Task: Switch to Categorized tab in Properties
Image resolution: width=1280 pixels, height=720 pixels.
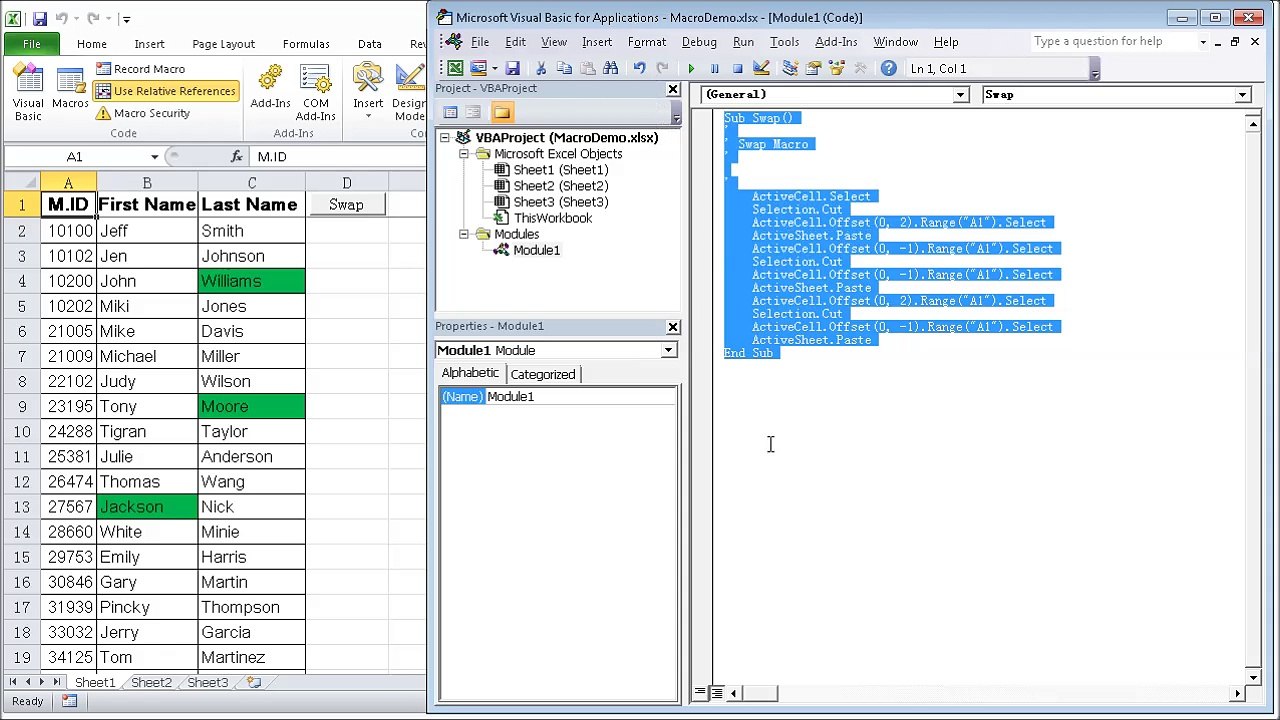Action: [x=543, y=374]
